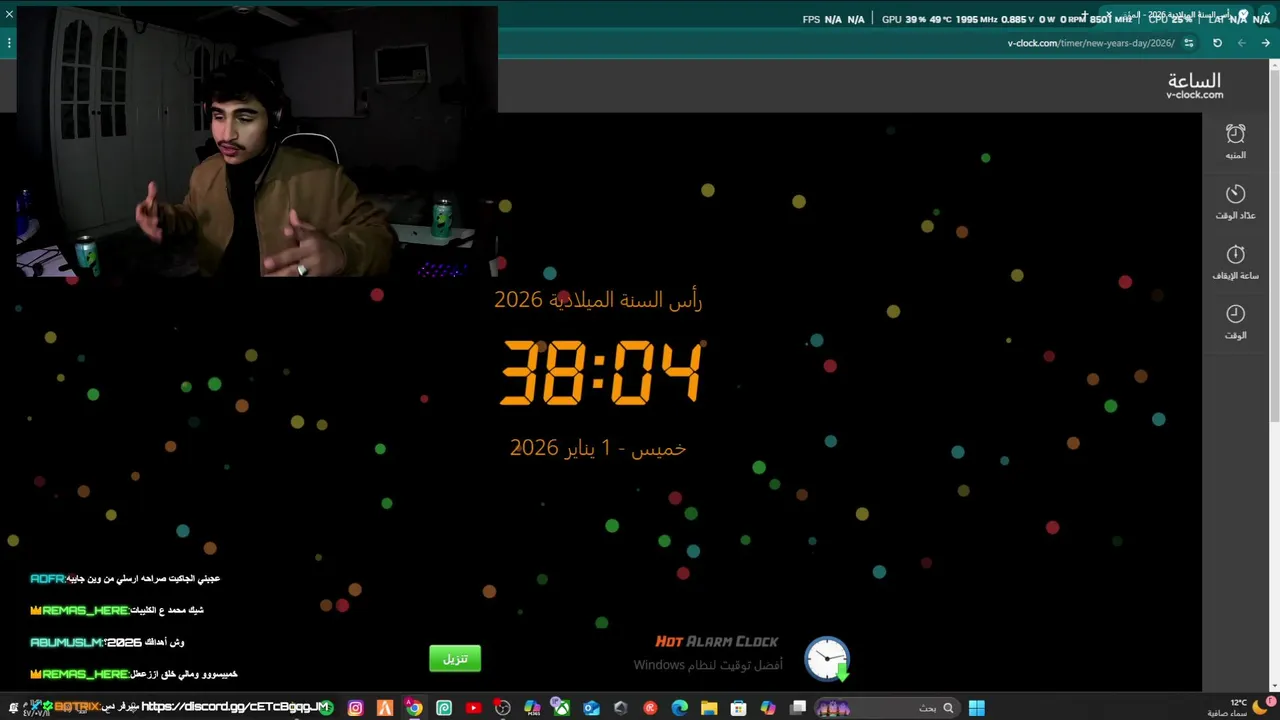Click the green تنزيل download button
The width and height of the screenshot is (1280, 720).
pos(455,658)
